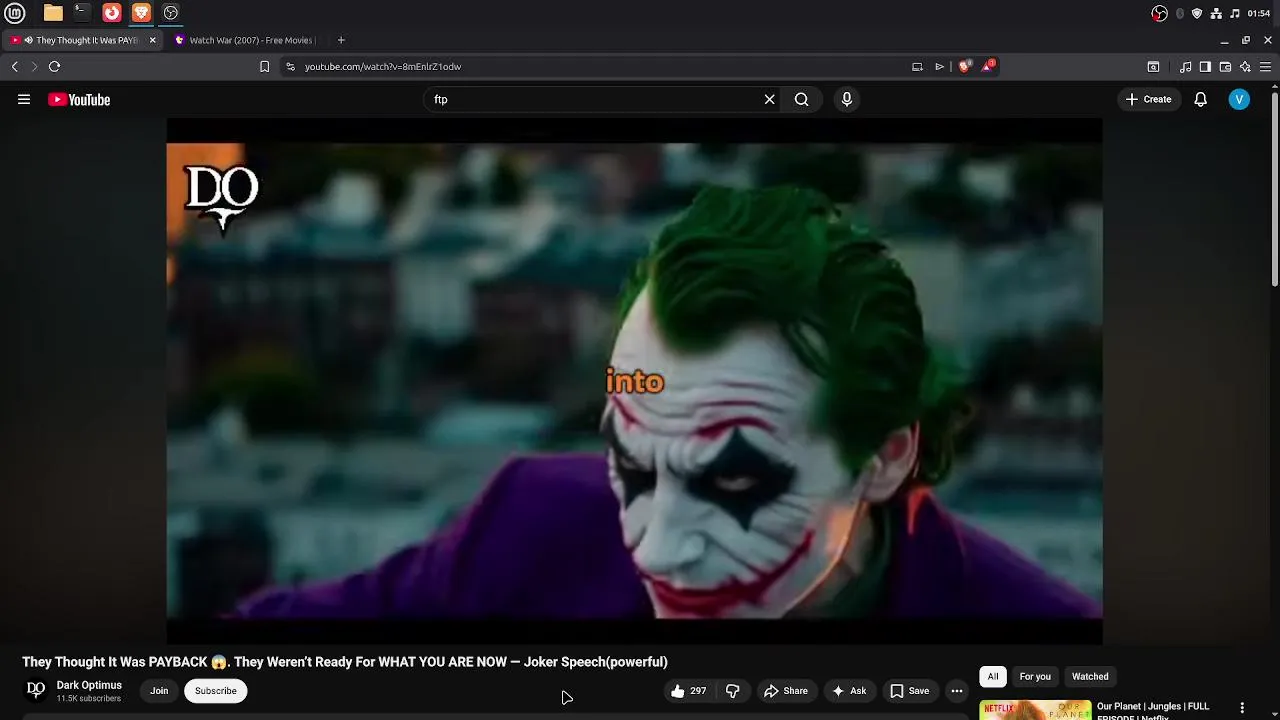Open the Leo AI assistant icon
The image size is (1280, 720).
pyautogui.click(x=1245, y=67)
